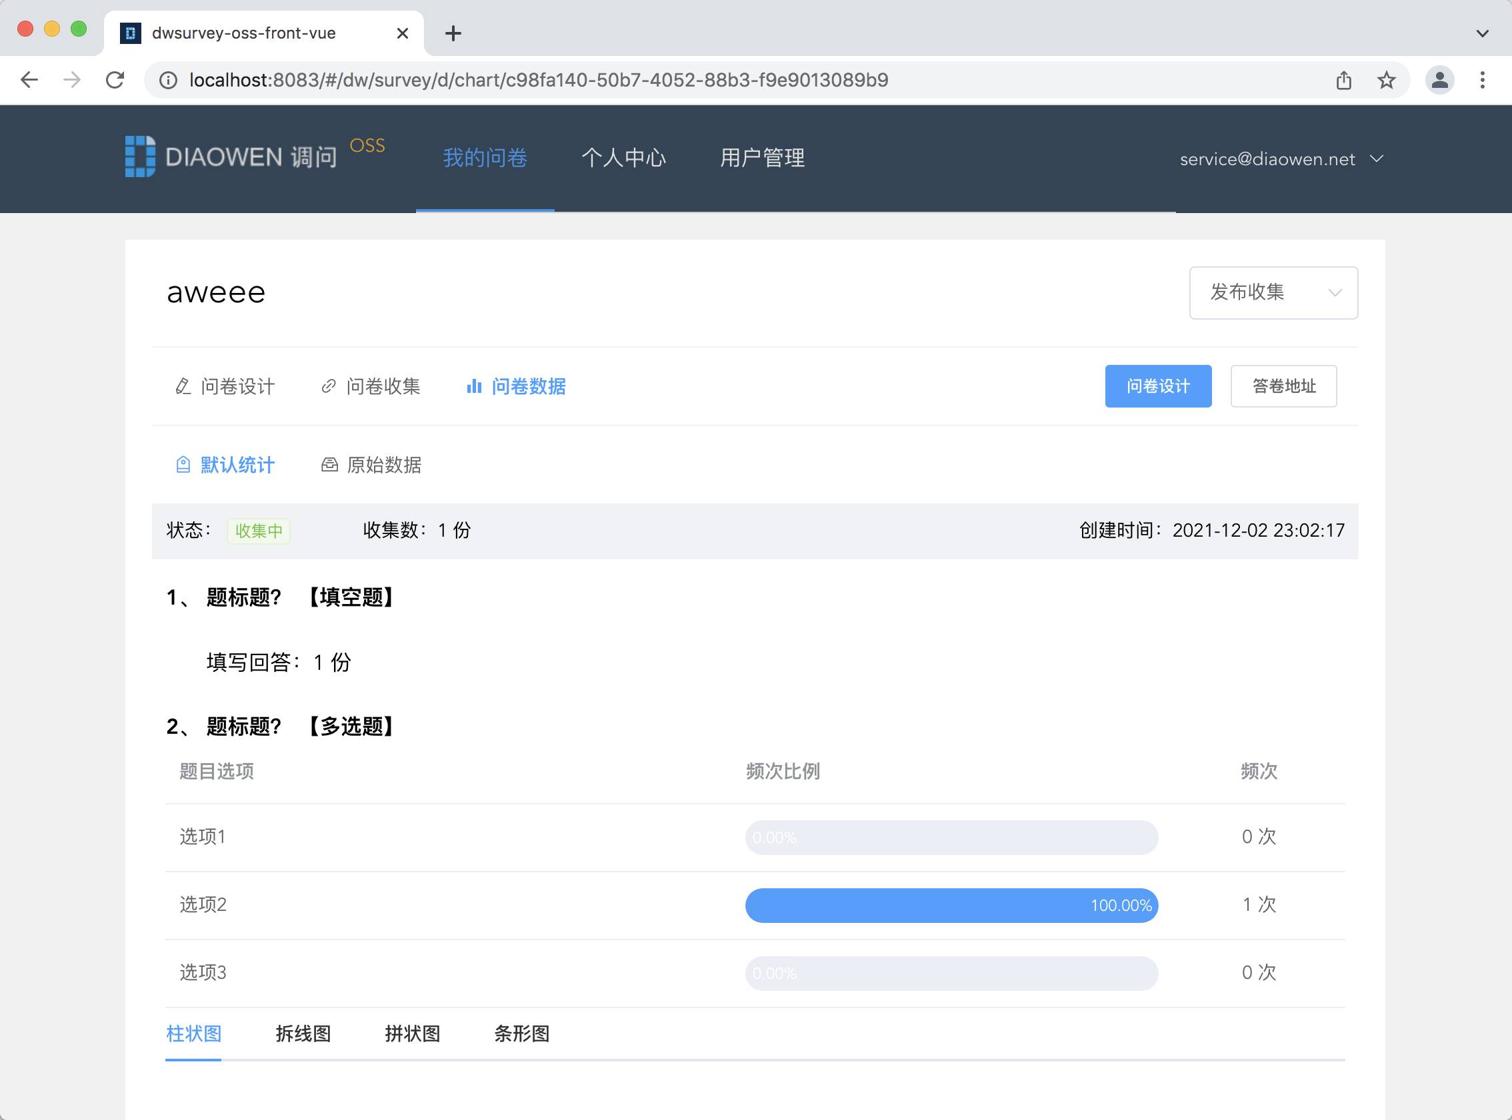Viewport: 1512px width, 1120px height.
Task: Close the dwsurvey-oss-front-vue tab
Action: click(x=402, y=33)
